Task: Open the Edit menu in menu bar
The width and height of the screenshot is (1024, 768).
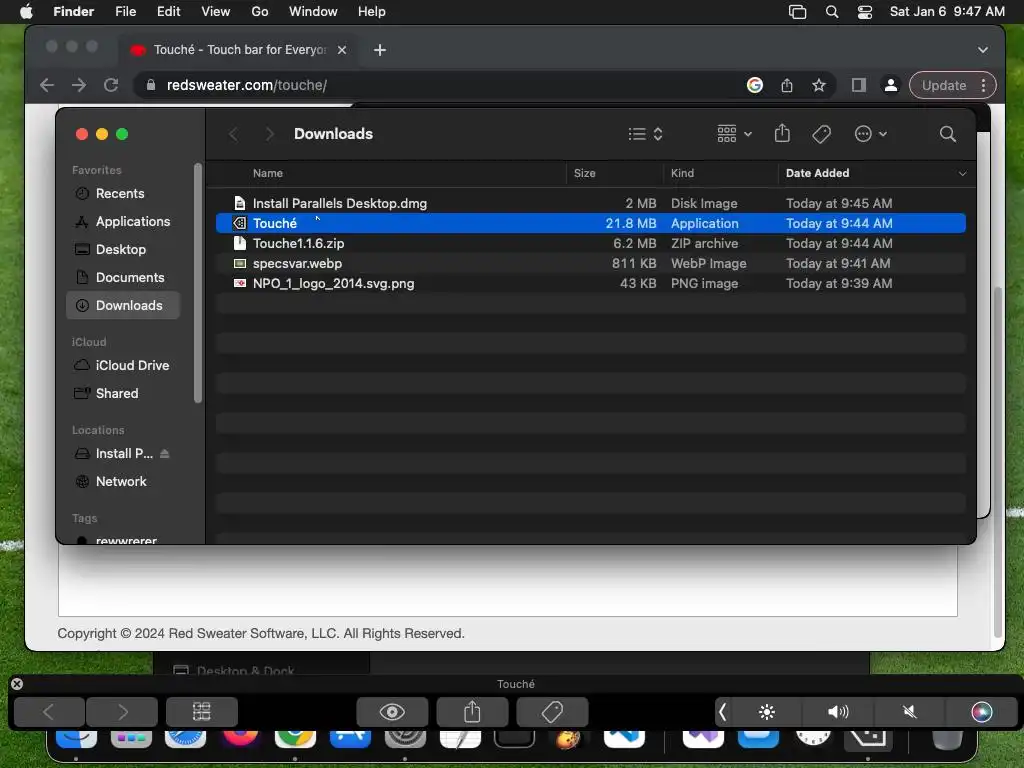Action: 168,12
